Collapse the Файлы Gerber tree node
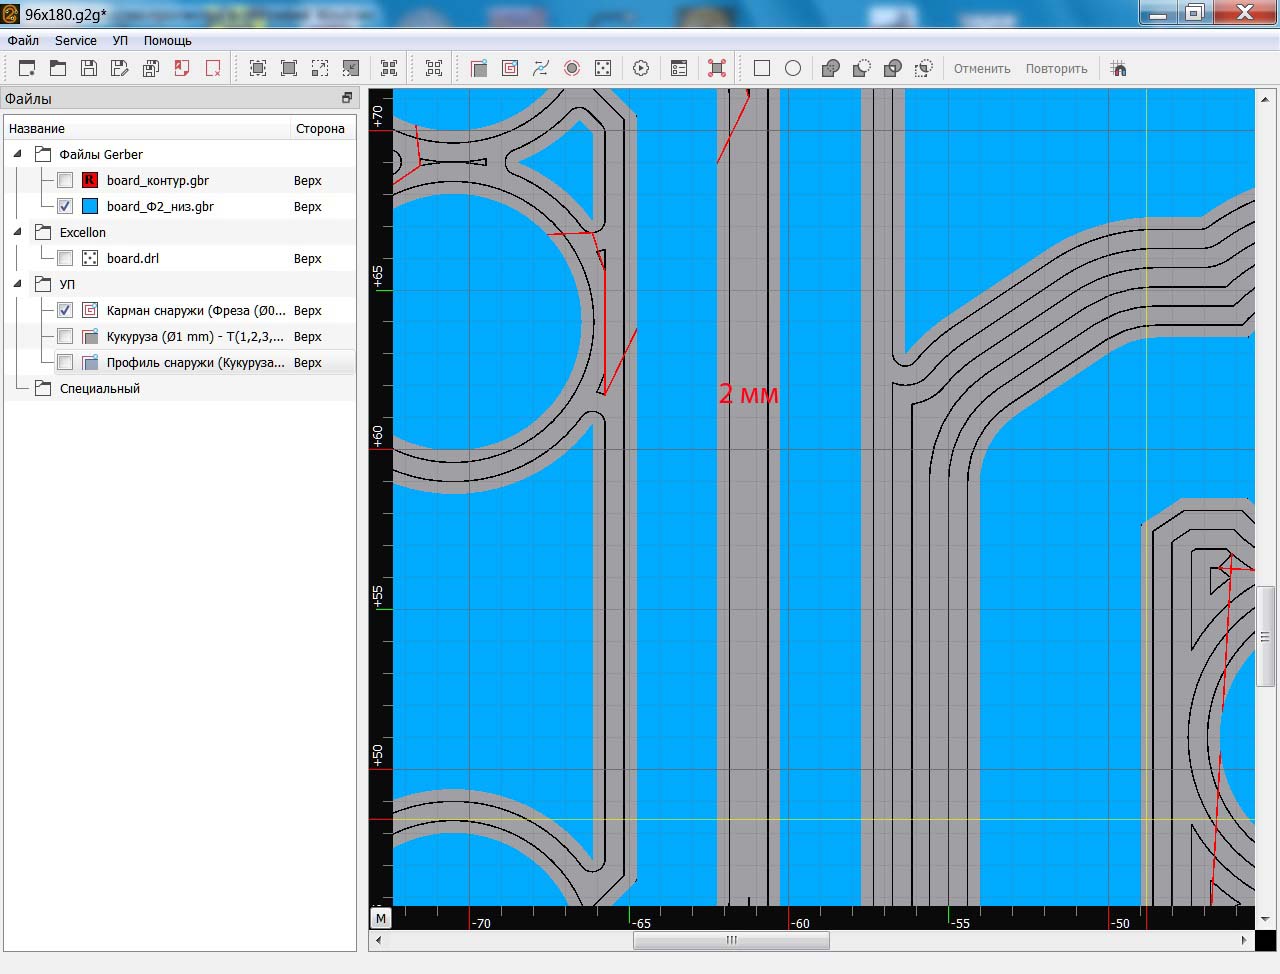The width and height of the screenshot is (1280, 974). 18,154
